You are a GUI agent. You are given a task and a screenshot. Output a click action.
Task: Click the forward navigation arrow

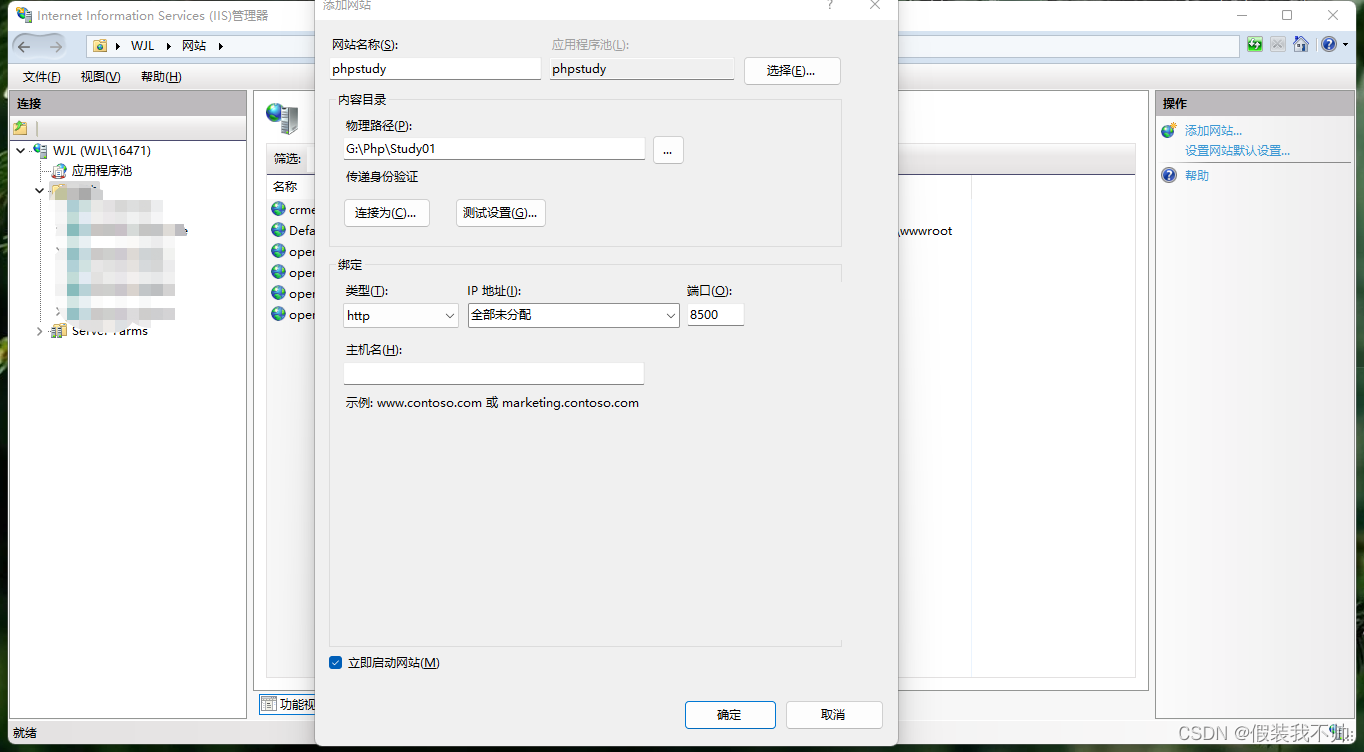click(55, 46)
